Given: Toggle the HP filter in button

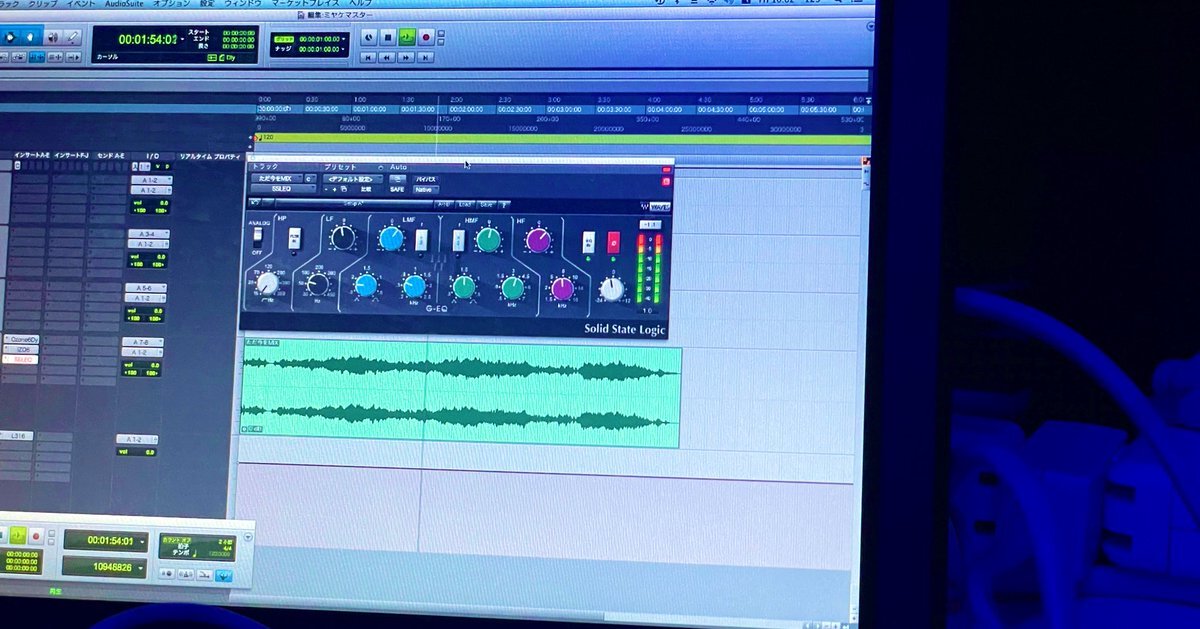Looking at the screenshot, I should [294, 238].
